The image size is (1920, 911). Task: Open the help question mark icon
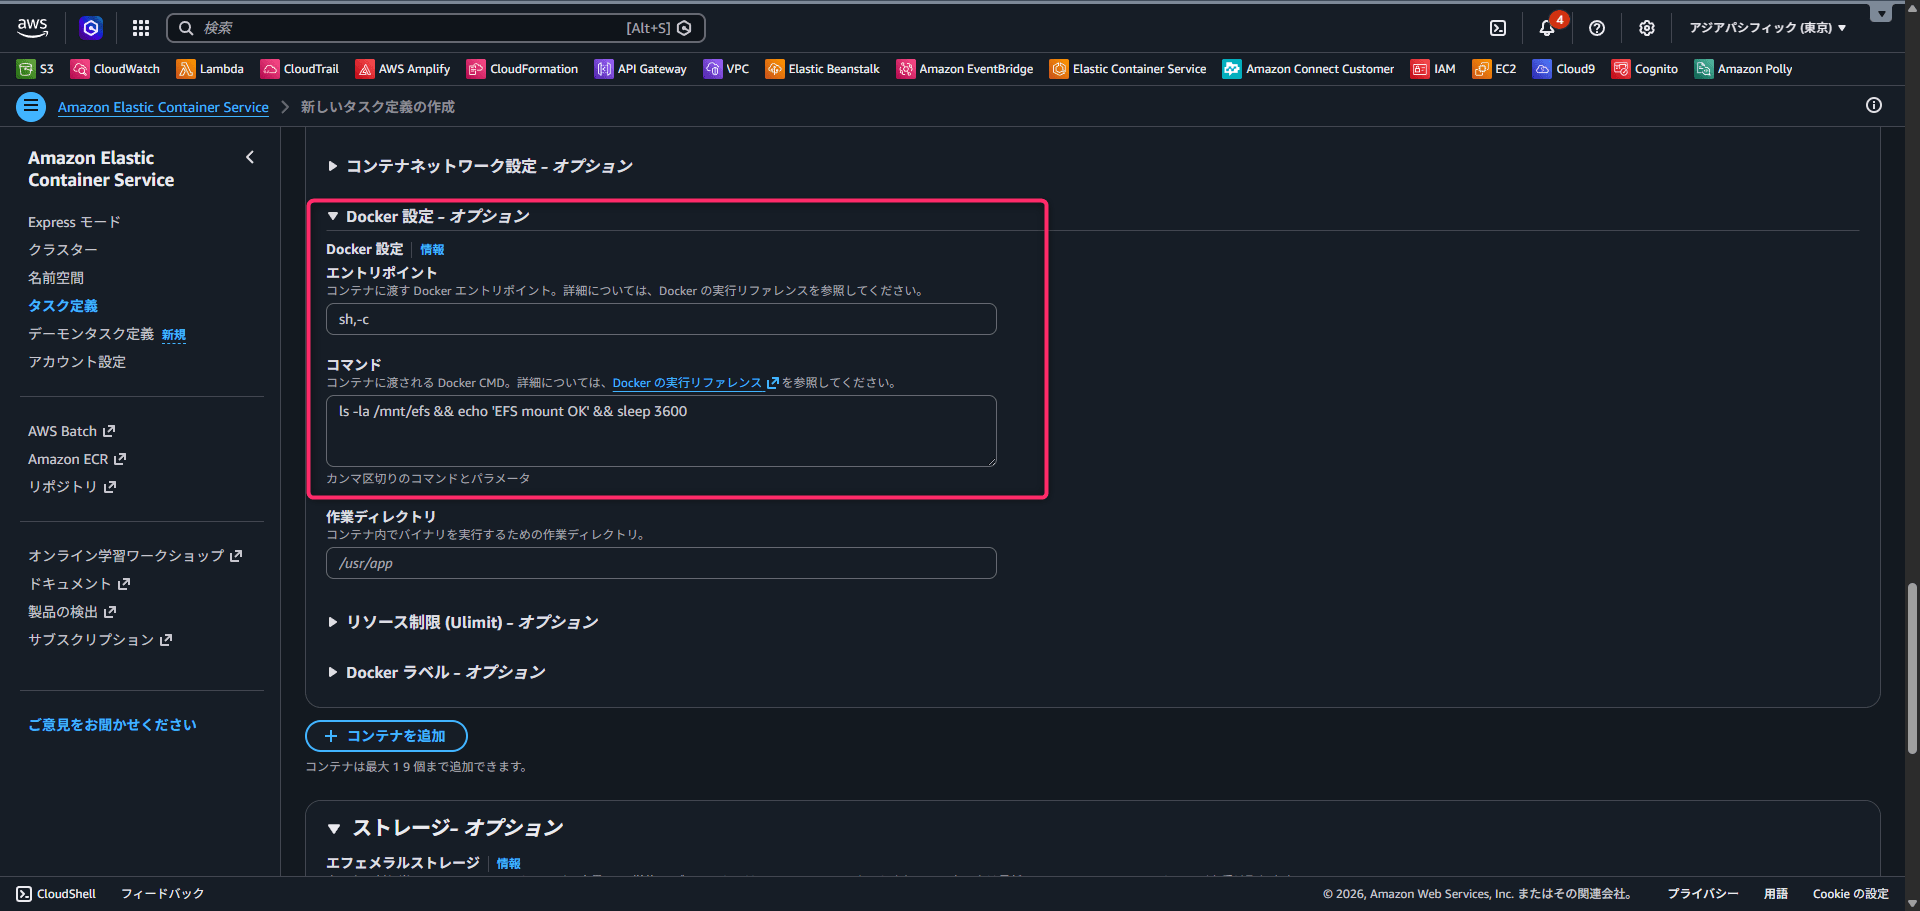1597,28
